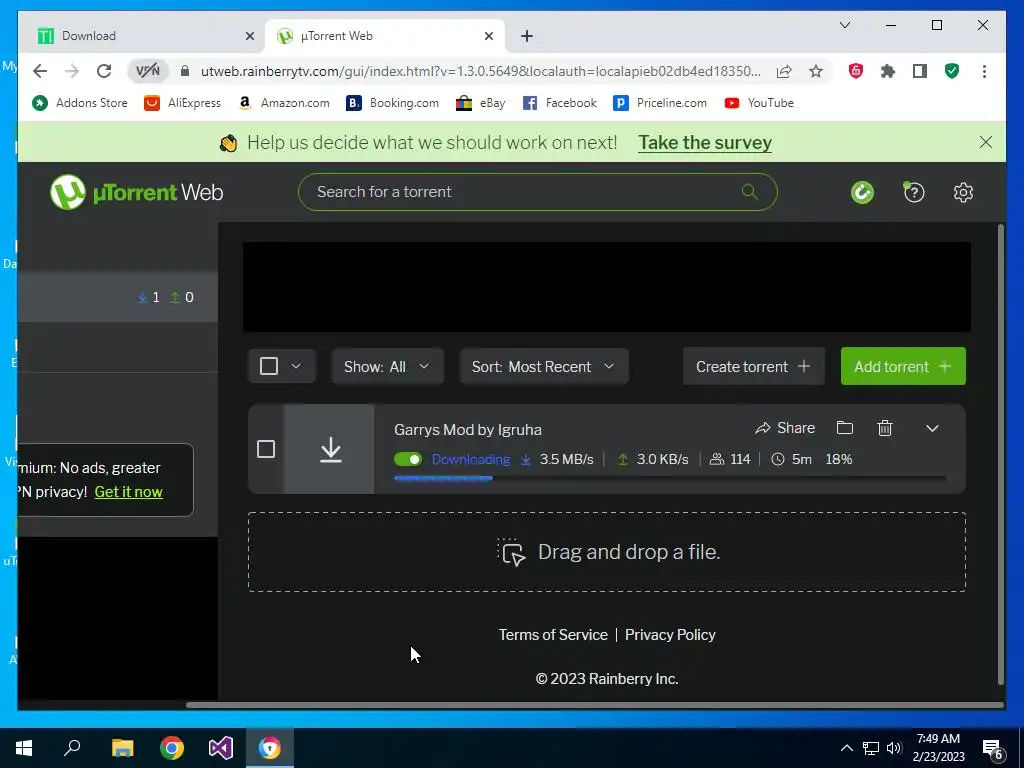The width and height of the screenshot is (1024, 768).
Task: Open the Facebook bookmark
Action: (x=560, y=103)
